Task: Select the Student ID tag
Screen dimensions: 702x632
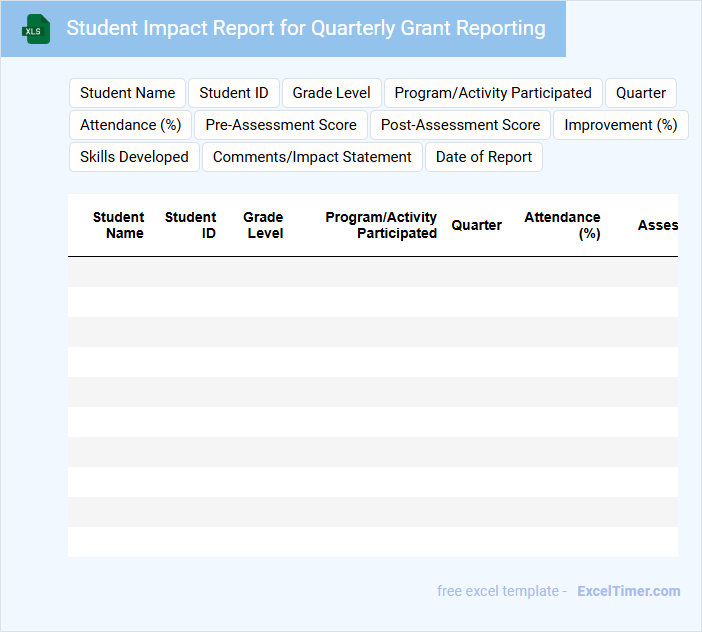Action: (x=234, y=93)
